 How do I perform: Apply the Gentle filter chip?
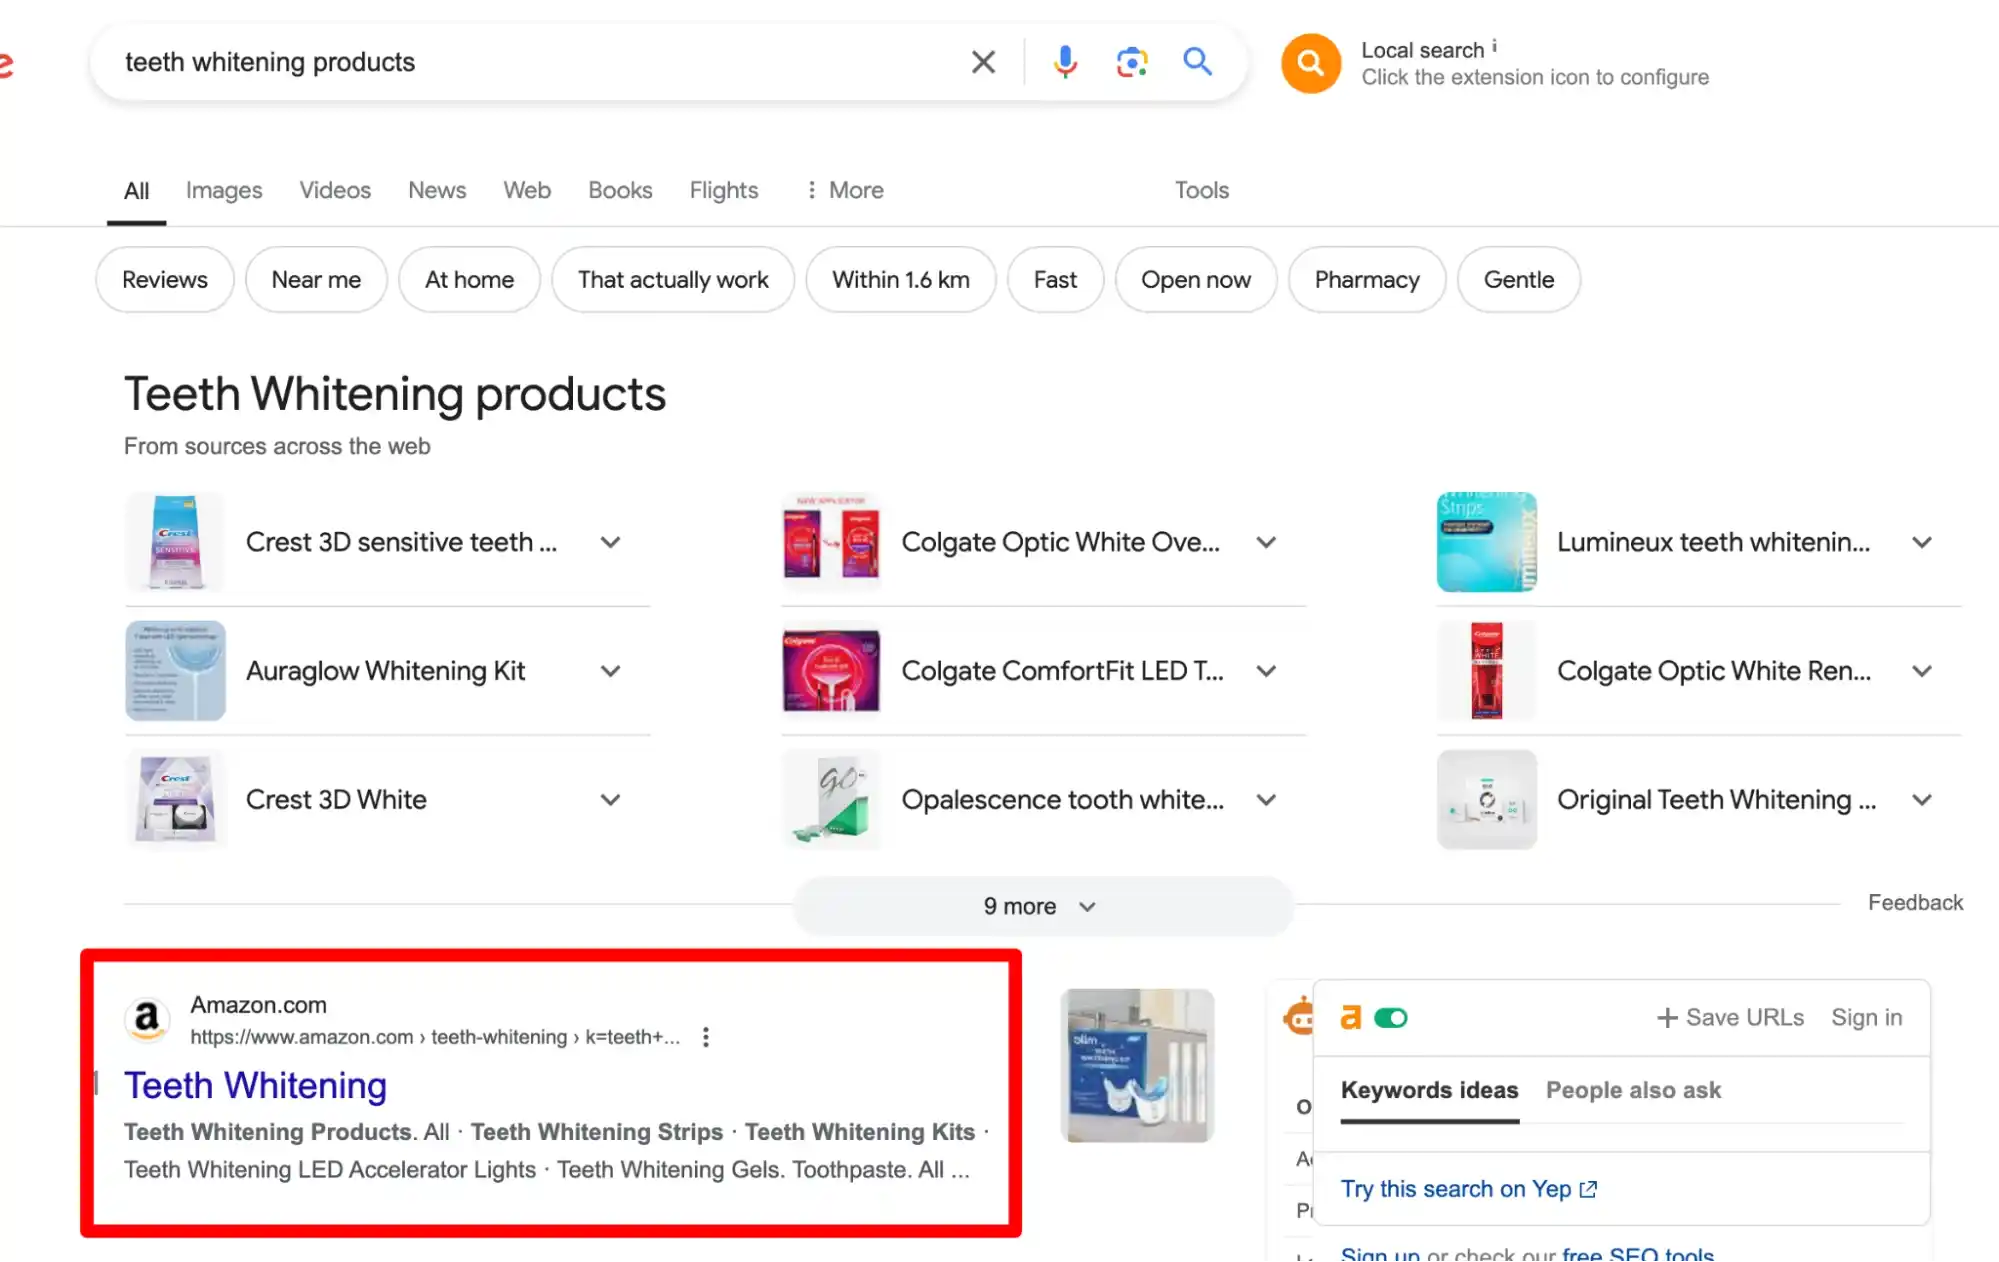[1518, 280]
